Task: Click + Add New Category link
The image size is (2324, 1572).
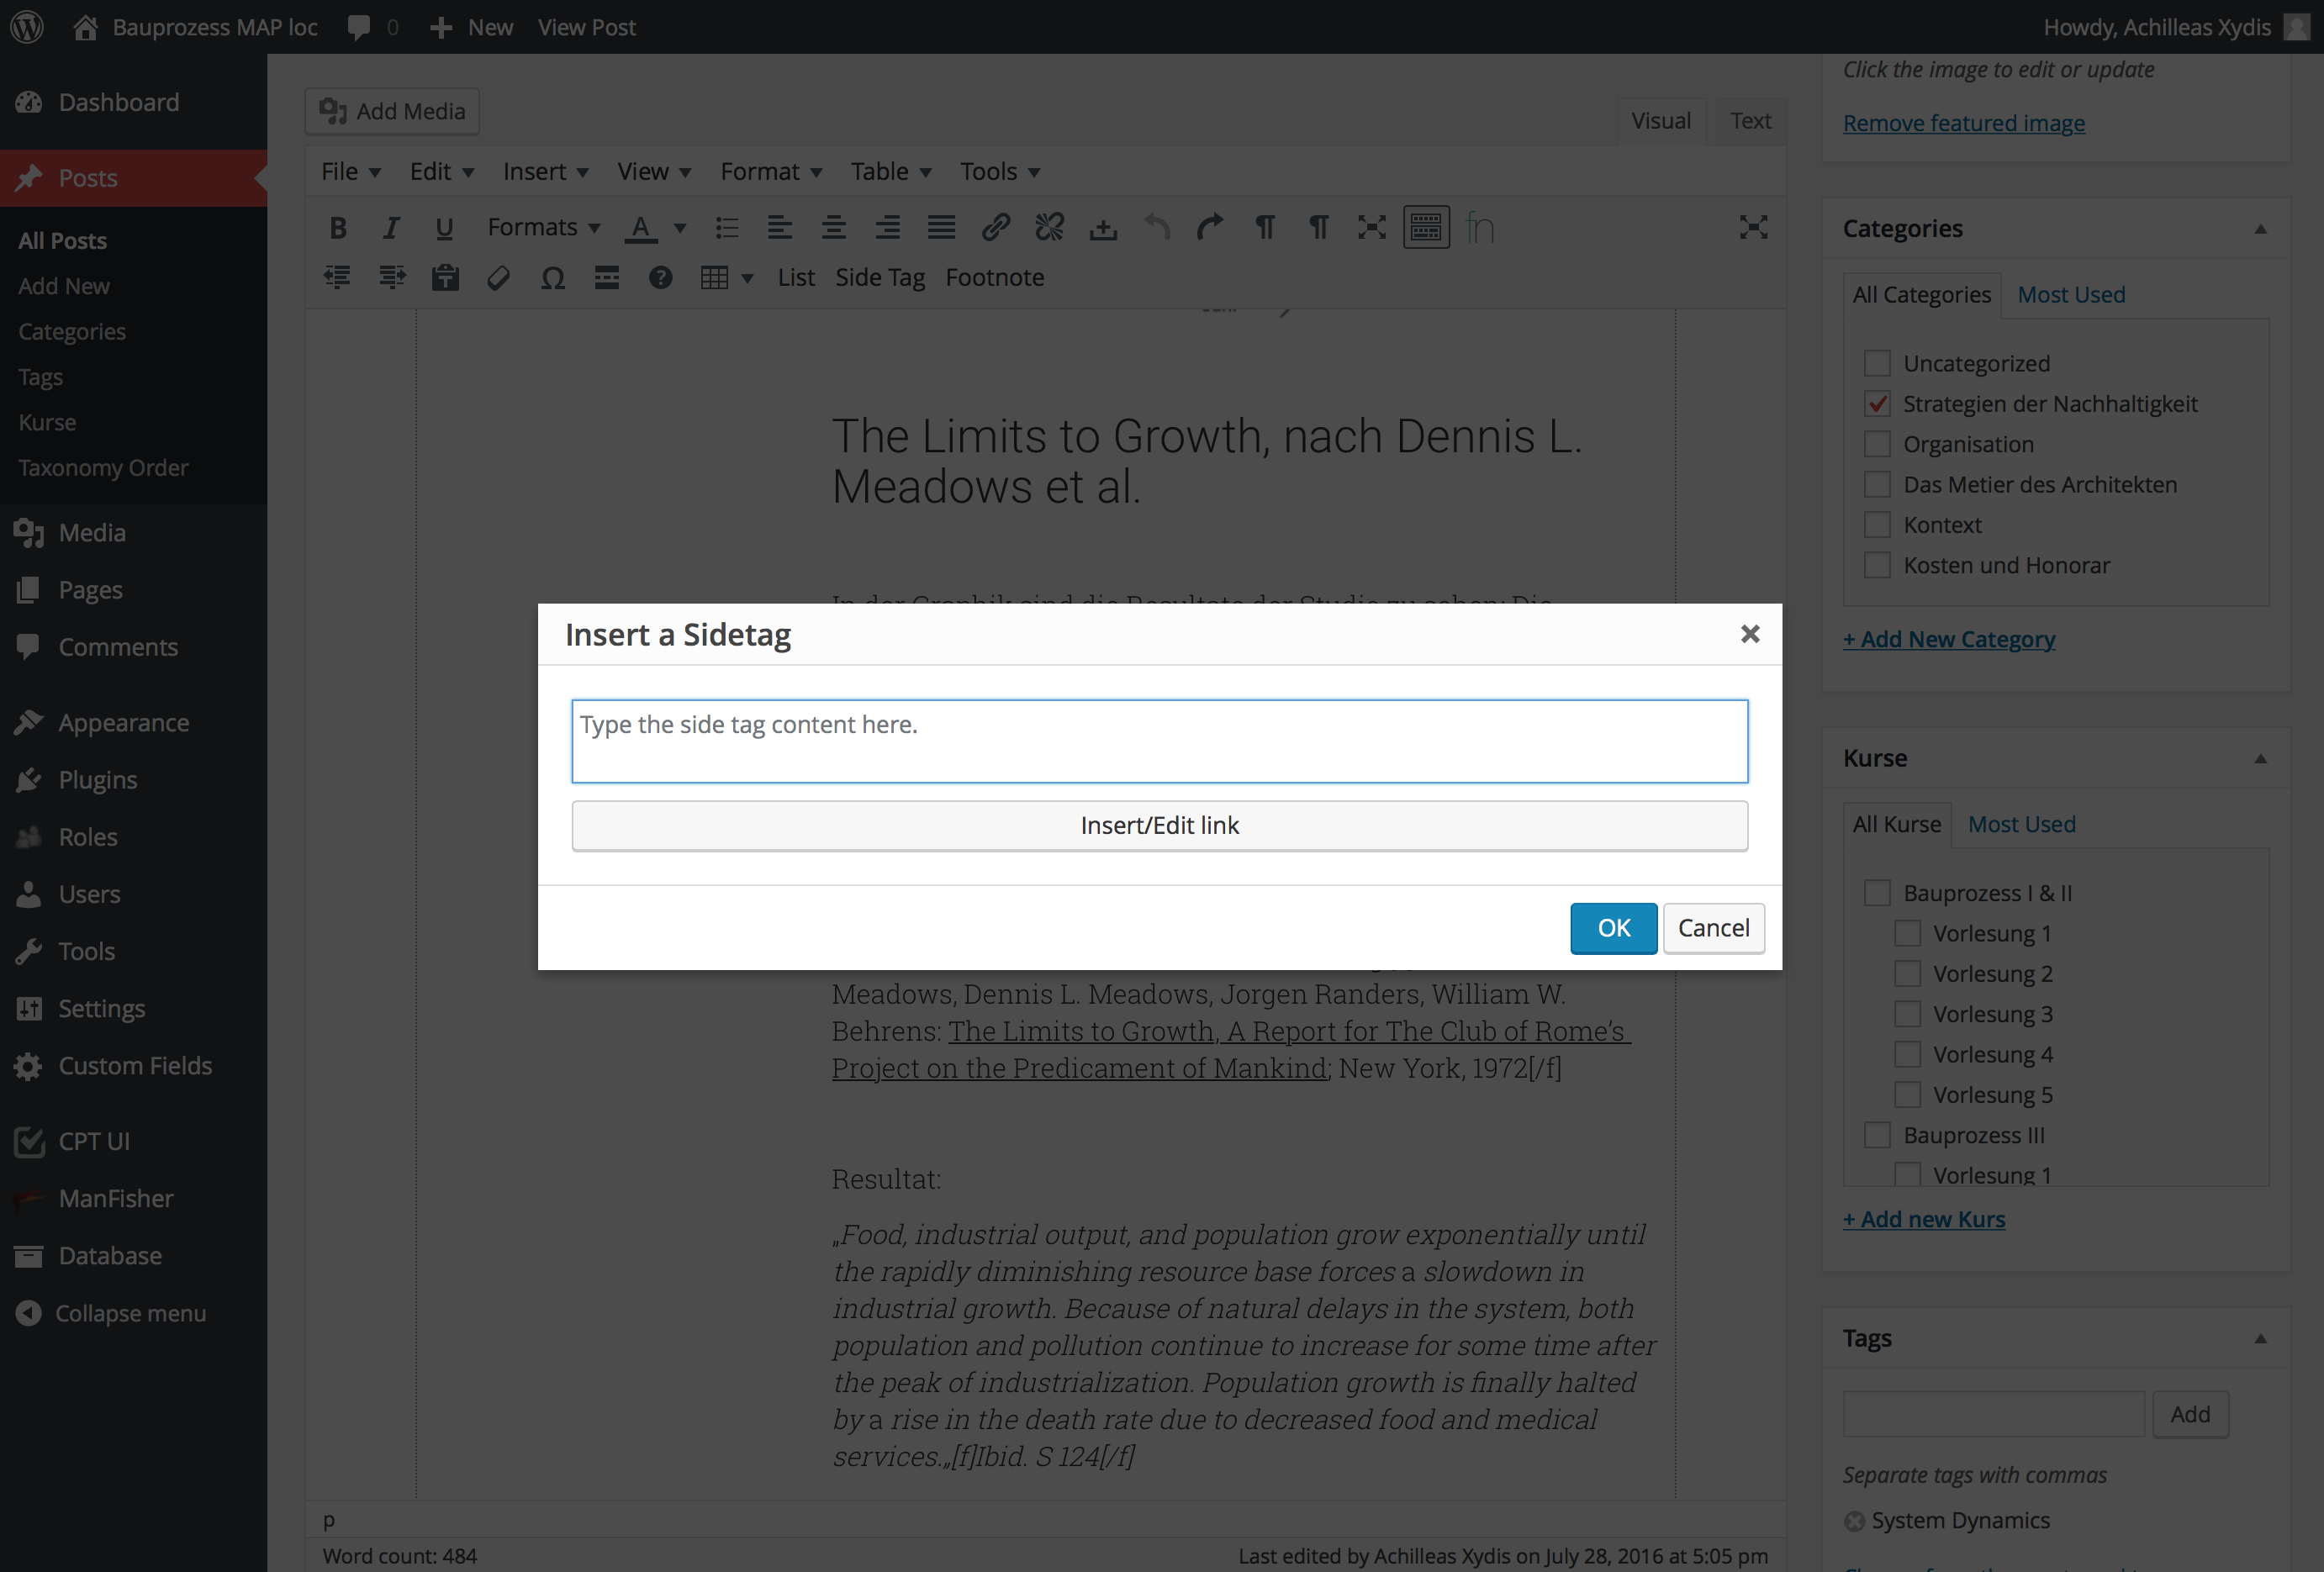Action: (1948, 639)
